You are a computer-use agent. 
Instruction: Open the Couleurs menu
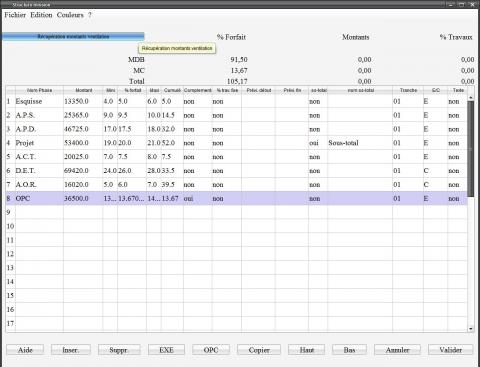(70, 15)
